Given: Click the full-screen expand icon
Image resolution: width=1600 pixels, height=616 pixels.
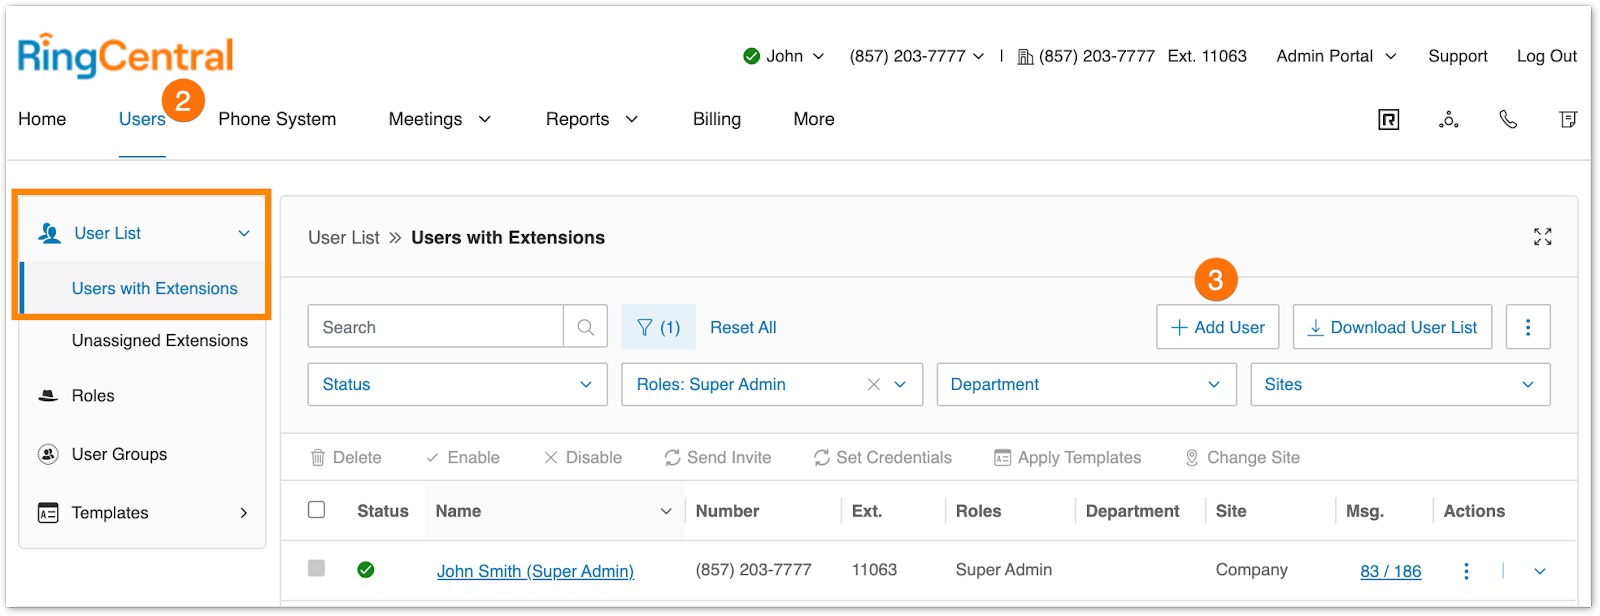Looking at the screenshot, I should (x=1542, y=237).
